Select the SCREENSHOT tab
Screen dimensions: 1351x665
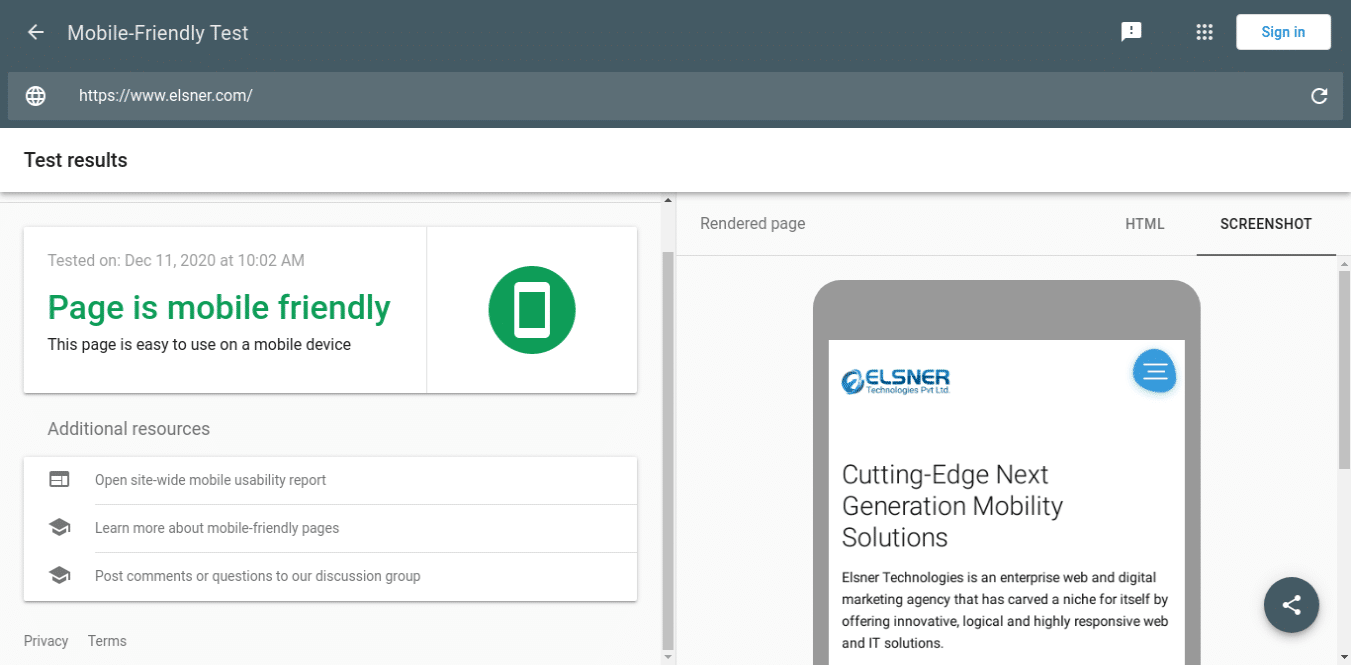(1266, 224)
